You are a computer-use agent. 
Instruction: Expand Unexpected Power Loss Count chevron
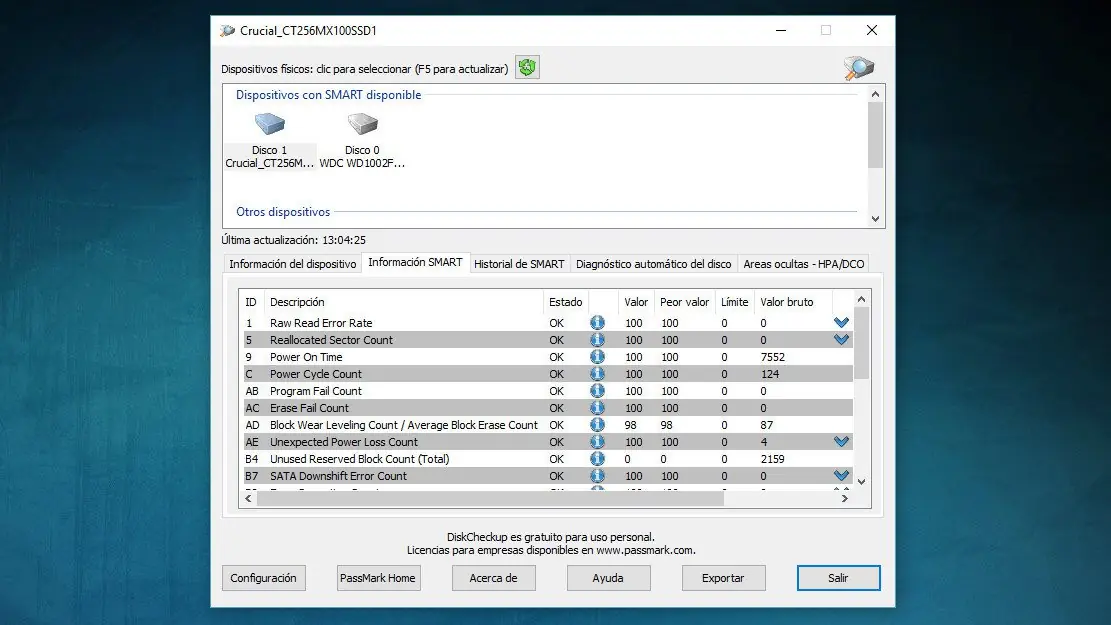(x=841, y=442)
